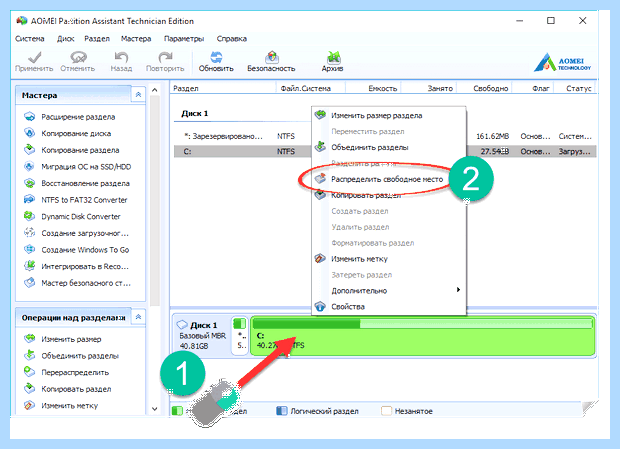Click the Изменить размер sidebar operation icon
The width and height of the screenshot is (620, 449).
(30, 339)
